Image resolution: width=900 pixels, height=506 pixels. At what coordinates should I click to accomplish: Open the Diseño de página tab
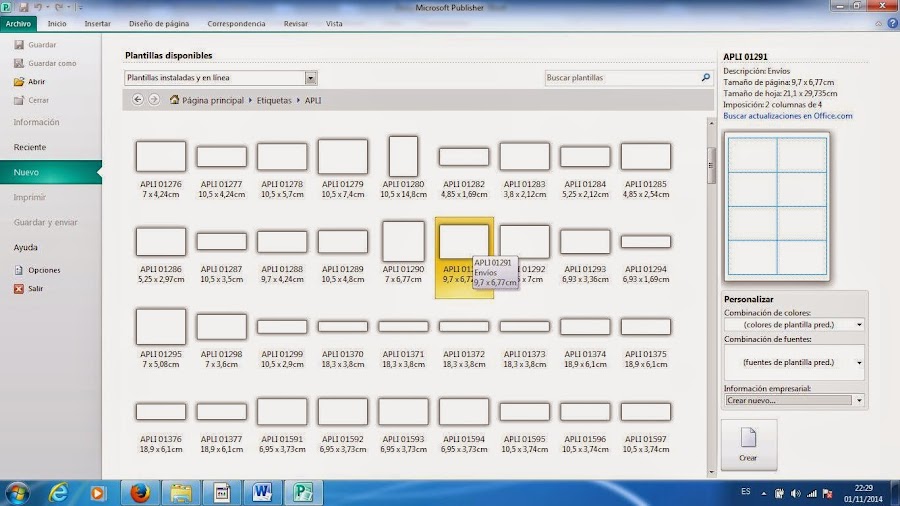(x=159, y=24)
